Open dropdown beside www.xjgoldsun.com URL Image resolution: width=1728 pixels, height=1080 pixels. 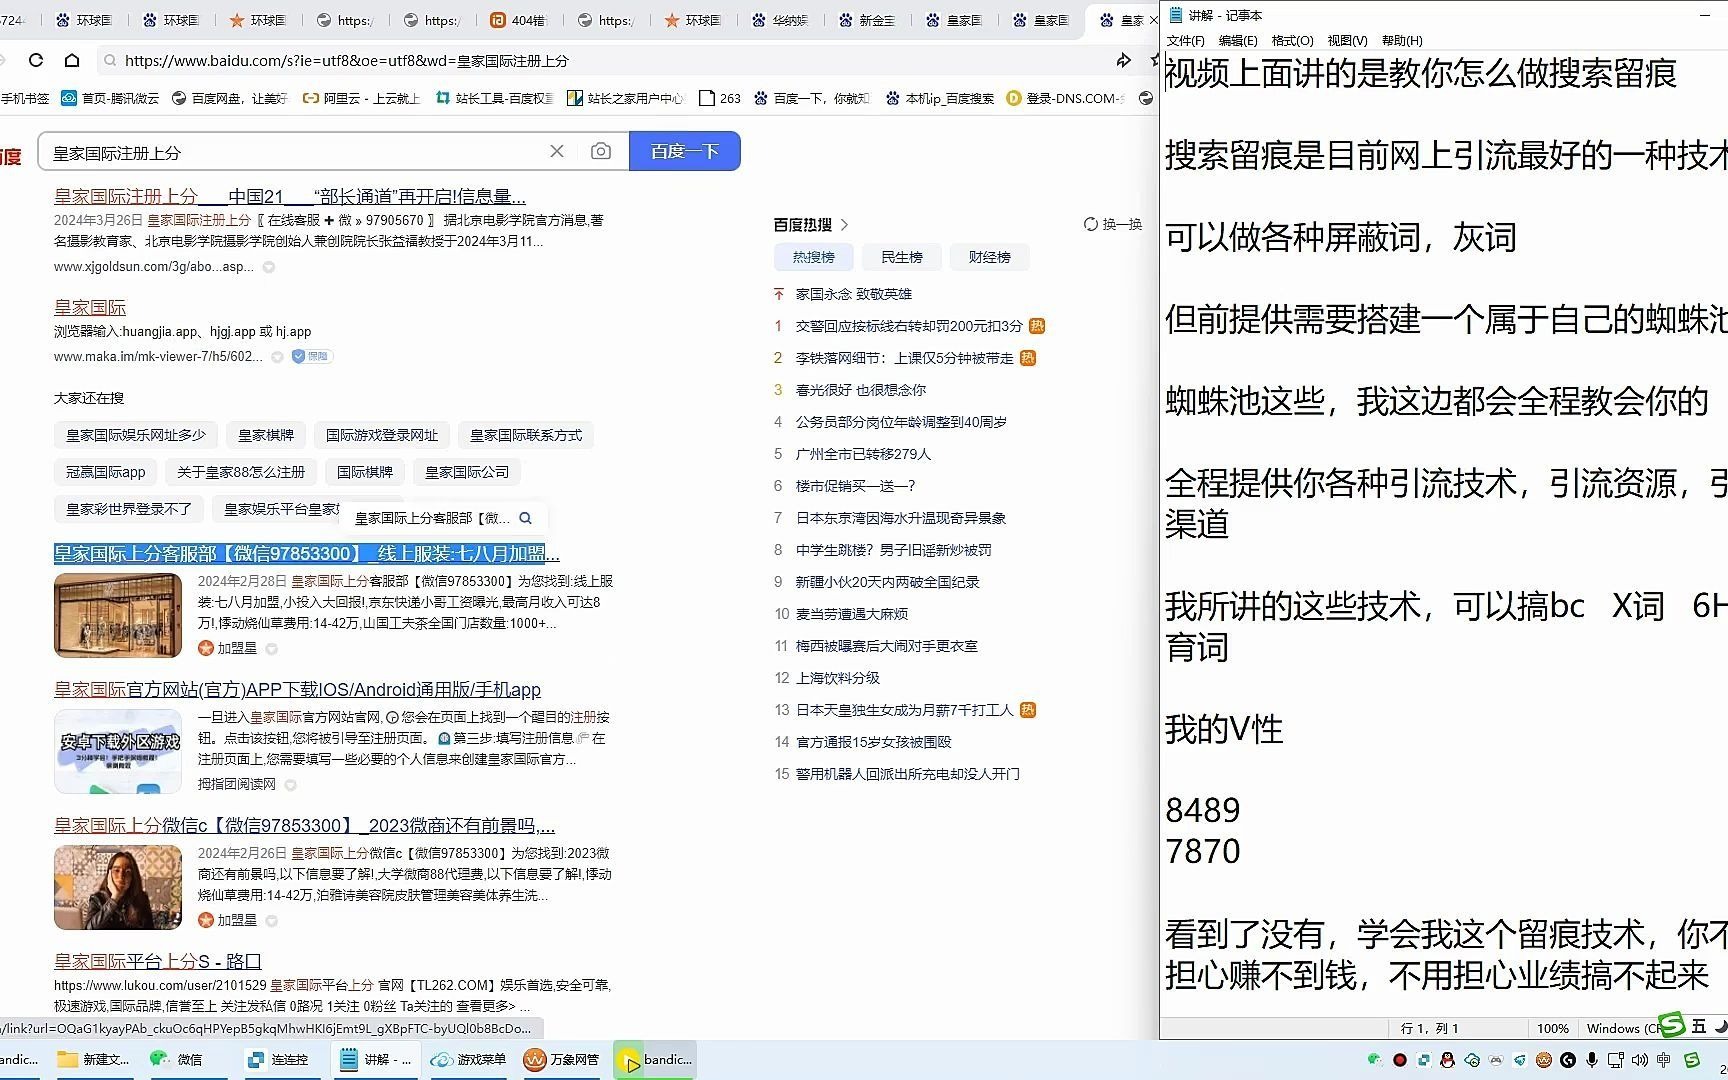[268, 267]
